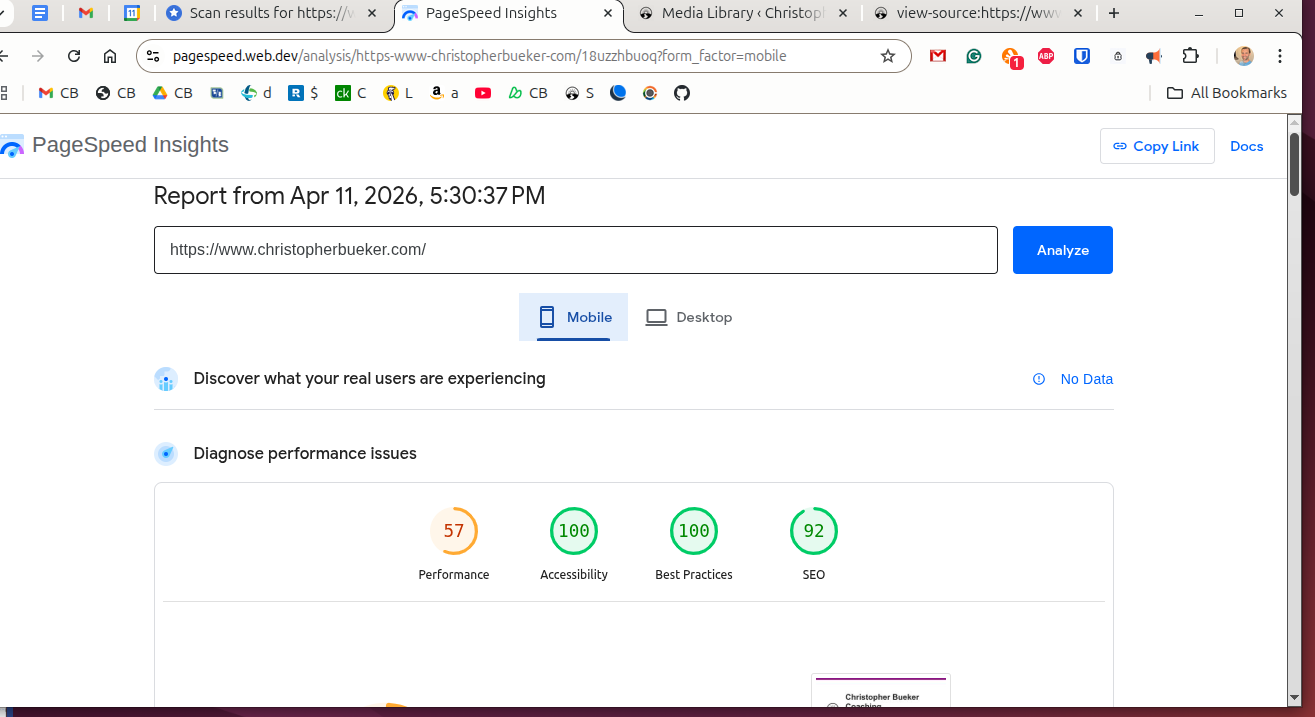This screenshot has width=1315, height=717.
Task: Open the GitHub bookmark
Action: [x=682, y=93]
